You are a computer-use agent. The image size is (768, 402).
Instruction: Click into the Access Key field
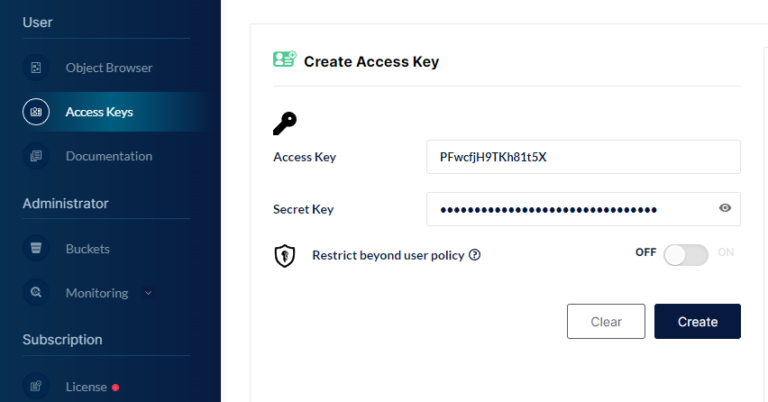coord(583,157)
